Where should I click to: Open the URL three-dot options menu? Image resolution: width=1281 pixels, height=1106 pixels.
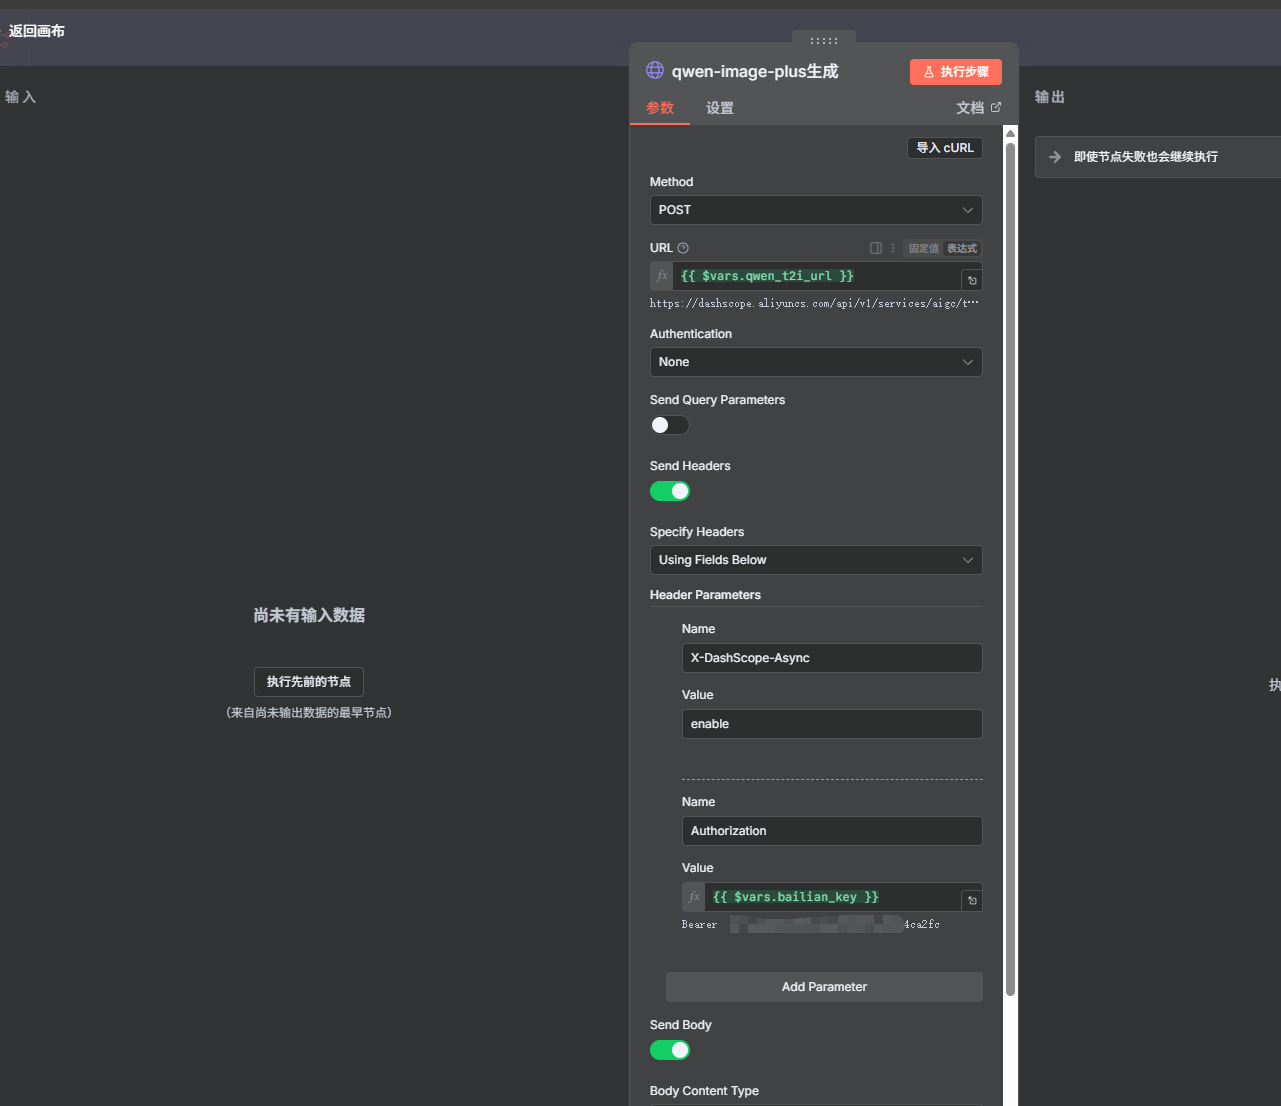tap(893, 248)
